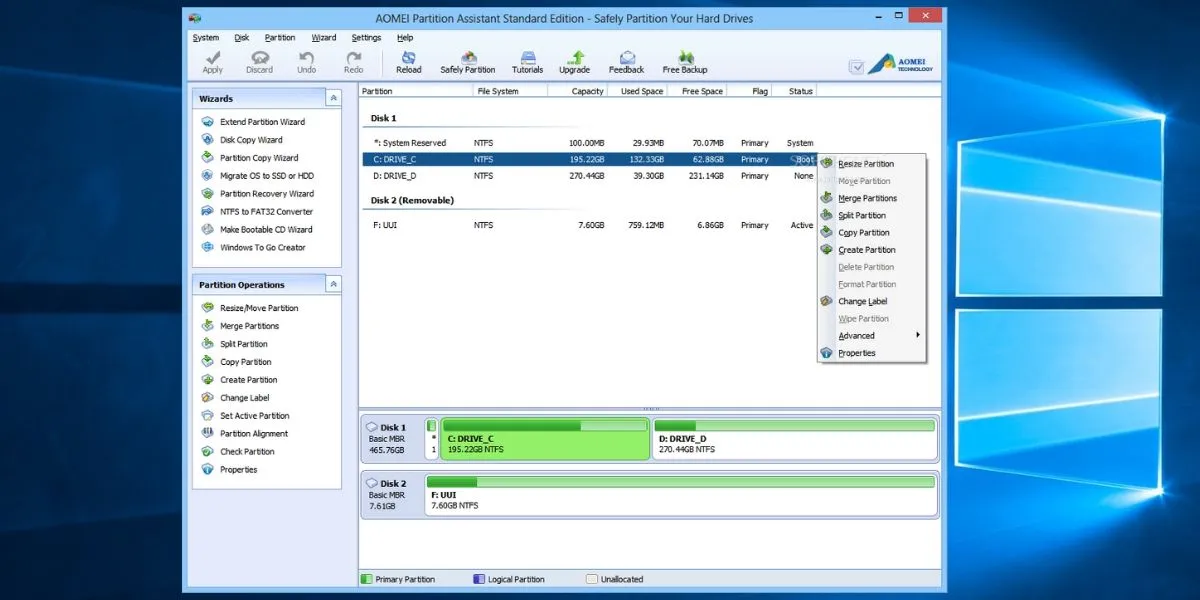Open the Partition menu
This screenshot has height=600, width=1200.
[x=280, y=38]
